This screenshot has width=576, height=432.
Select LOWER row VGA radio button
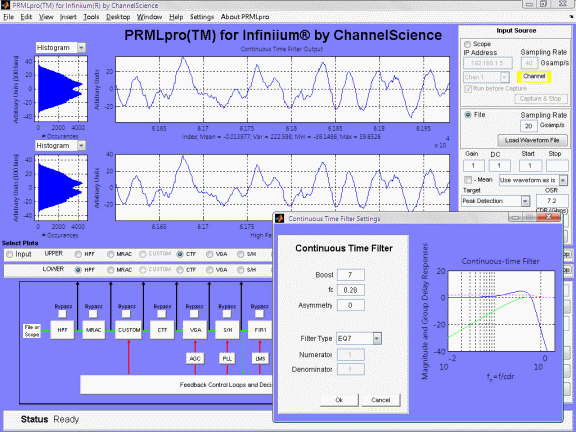209,270
